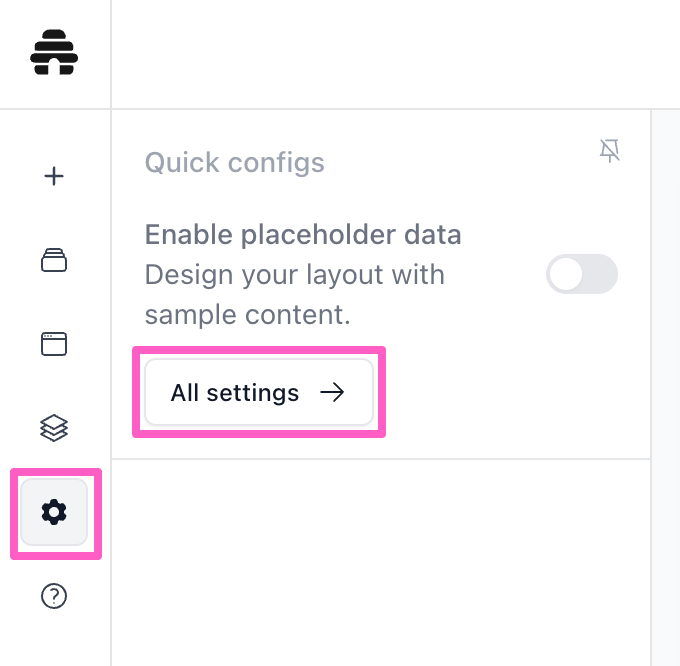Open the stacked collections icon in sidebar
680x666 pixels.
54,260
